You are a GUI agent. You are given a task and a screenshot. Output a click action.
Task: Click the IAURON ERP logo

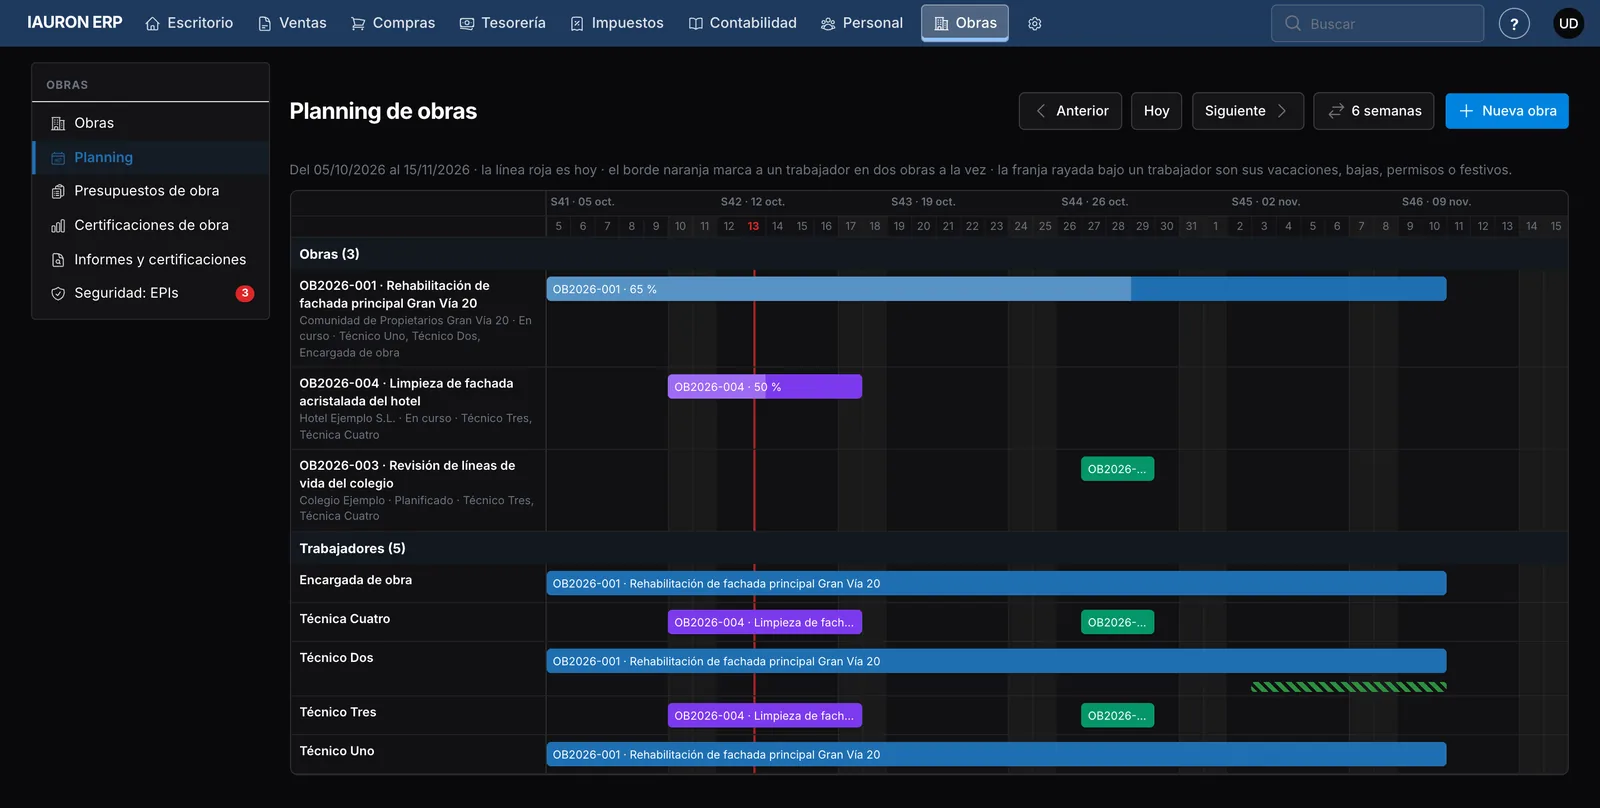click(x=75, y=22)
